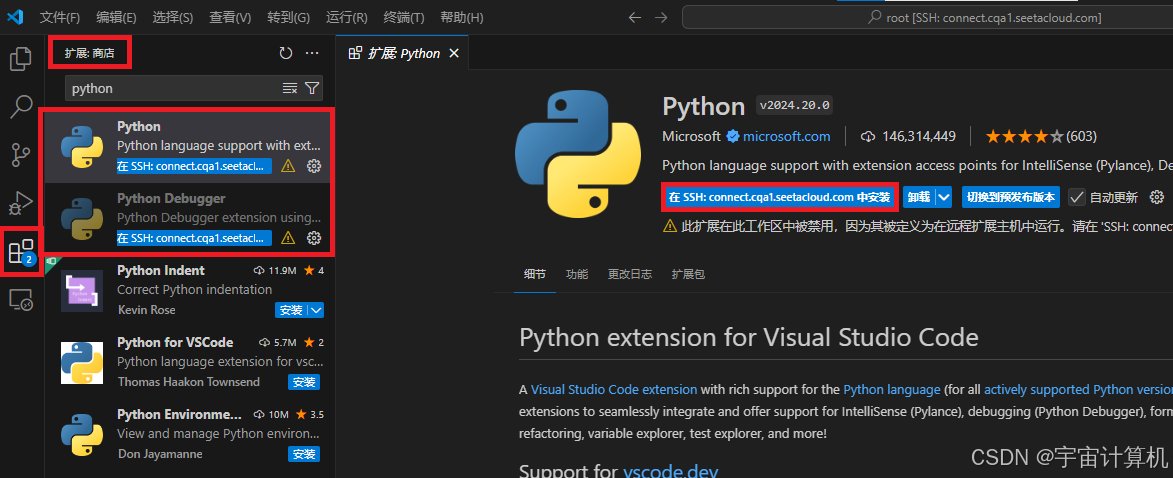This screenshot has width=1173, height=478.
Task: Open the Python language link
Action: 892,390
